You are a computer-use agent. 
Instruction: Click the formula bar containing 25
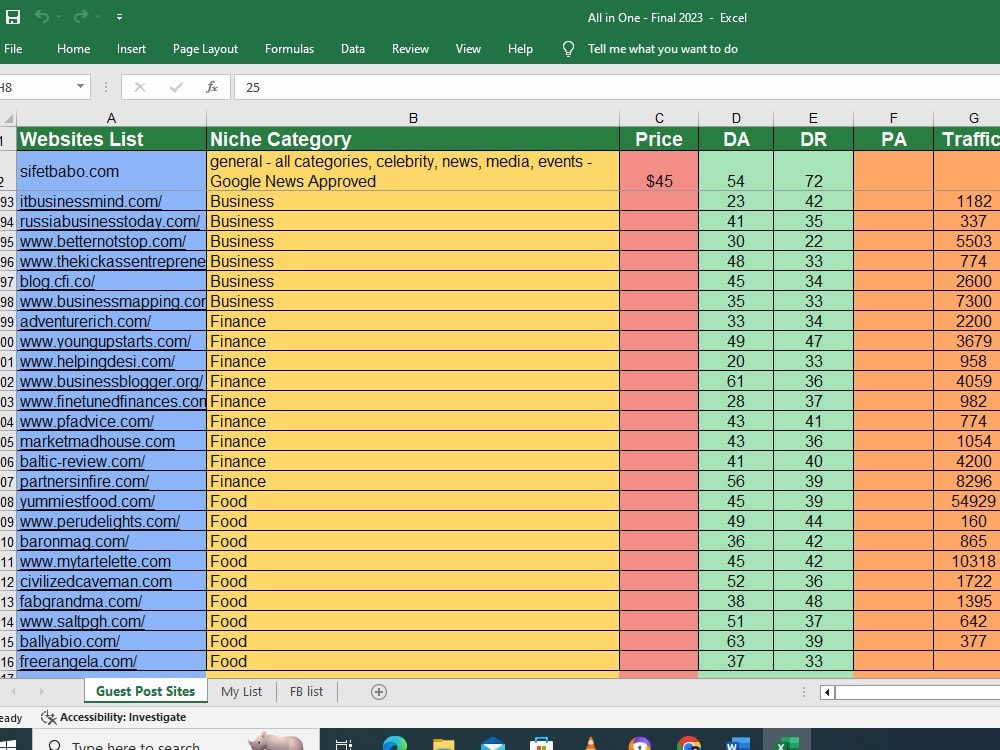tap(617, 87)
